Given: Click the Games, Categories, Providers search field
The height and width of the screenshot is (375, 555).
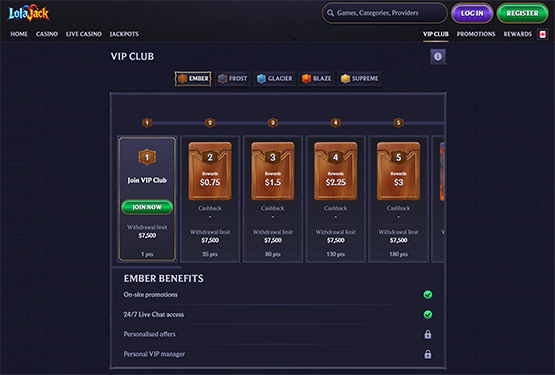Looking at the screenshot, I should (385, 13).
